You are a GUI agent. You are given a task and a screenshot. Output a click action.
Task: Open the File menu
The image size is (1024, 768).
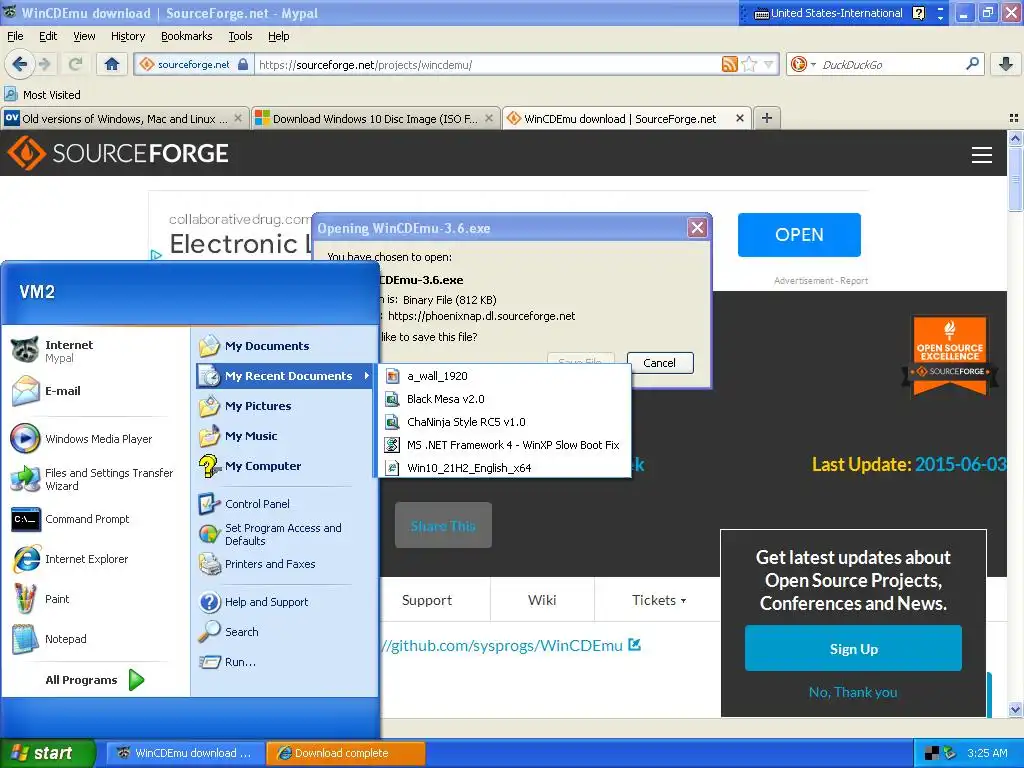click(x=15, y=36)
